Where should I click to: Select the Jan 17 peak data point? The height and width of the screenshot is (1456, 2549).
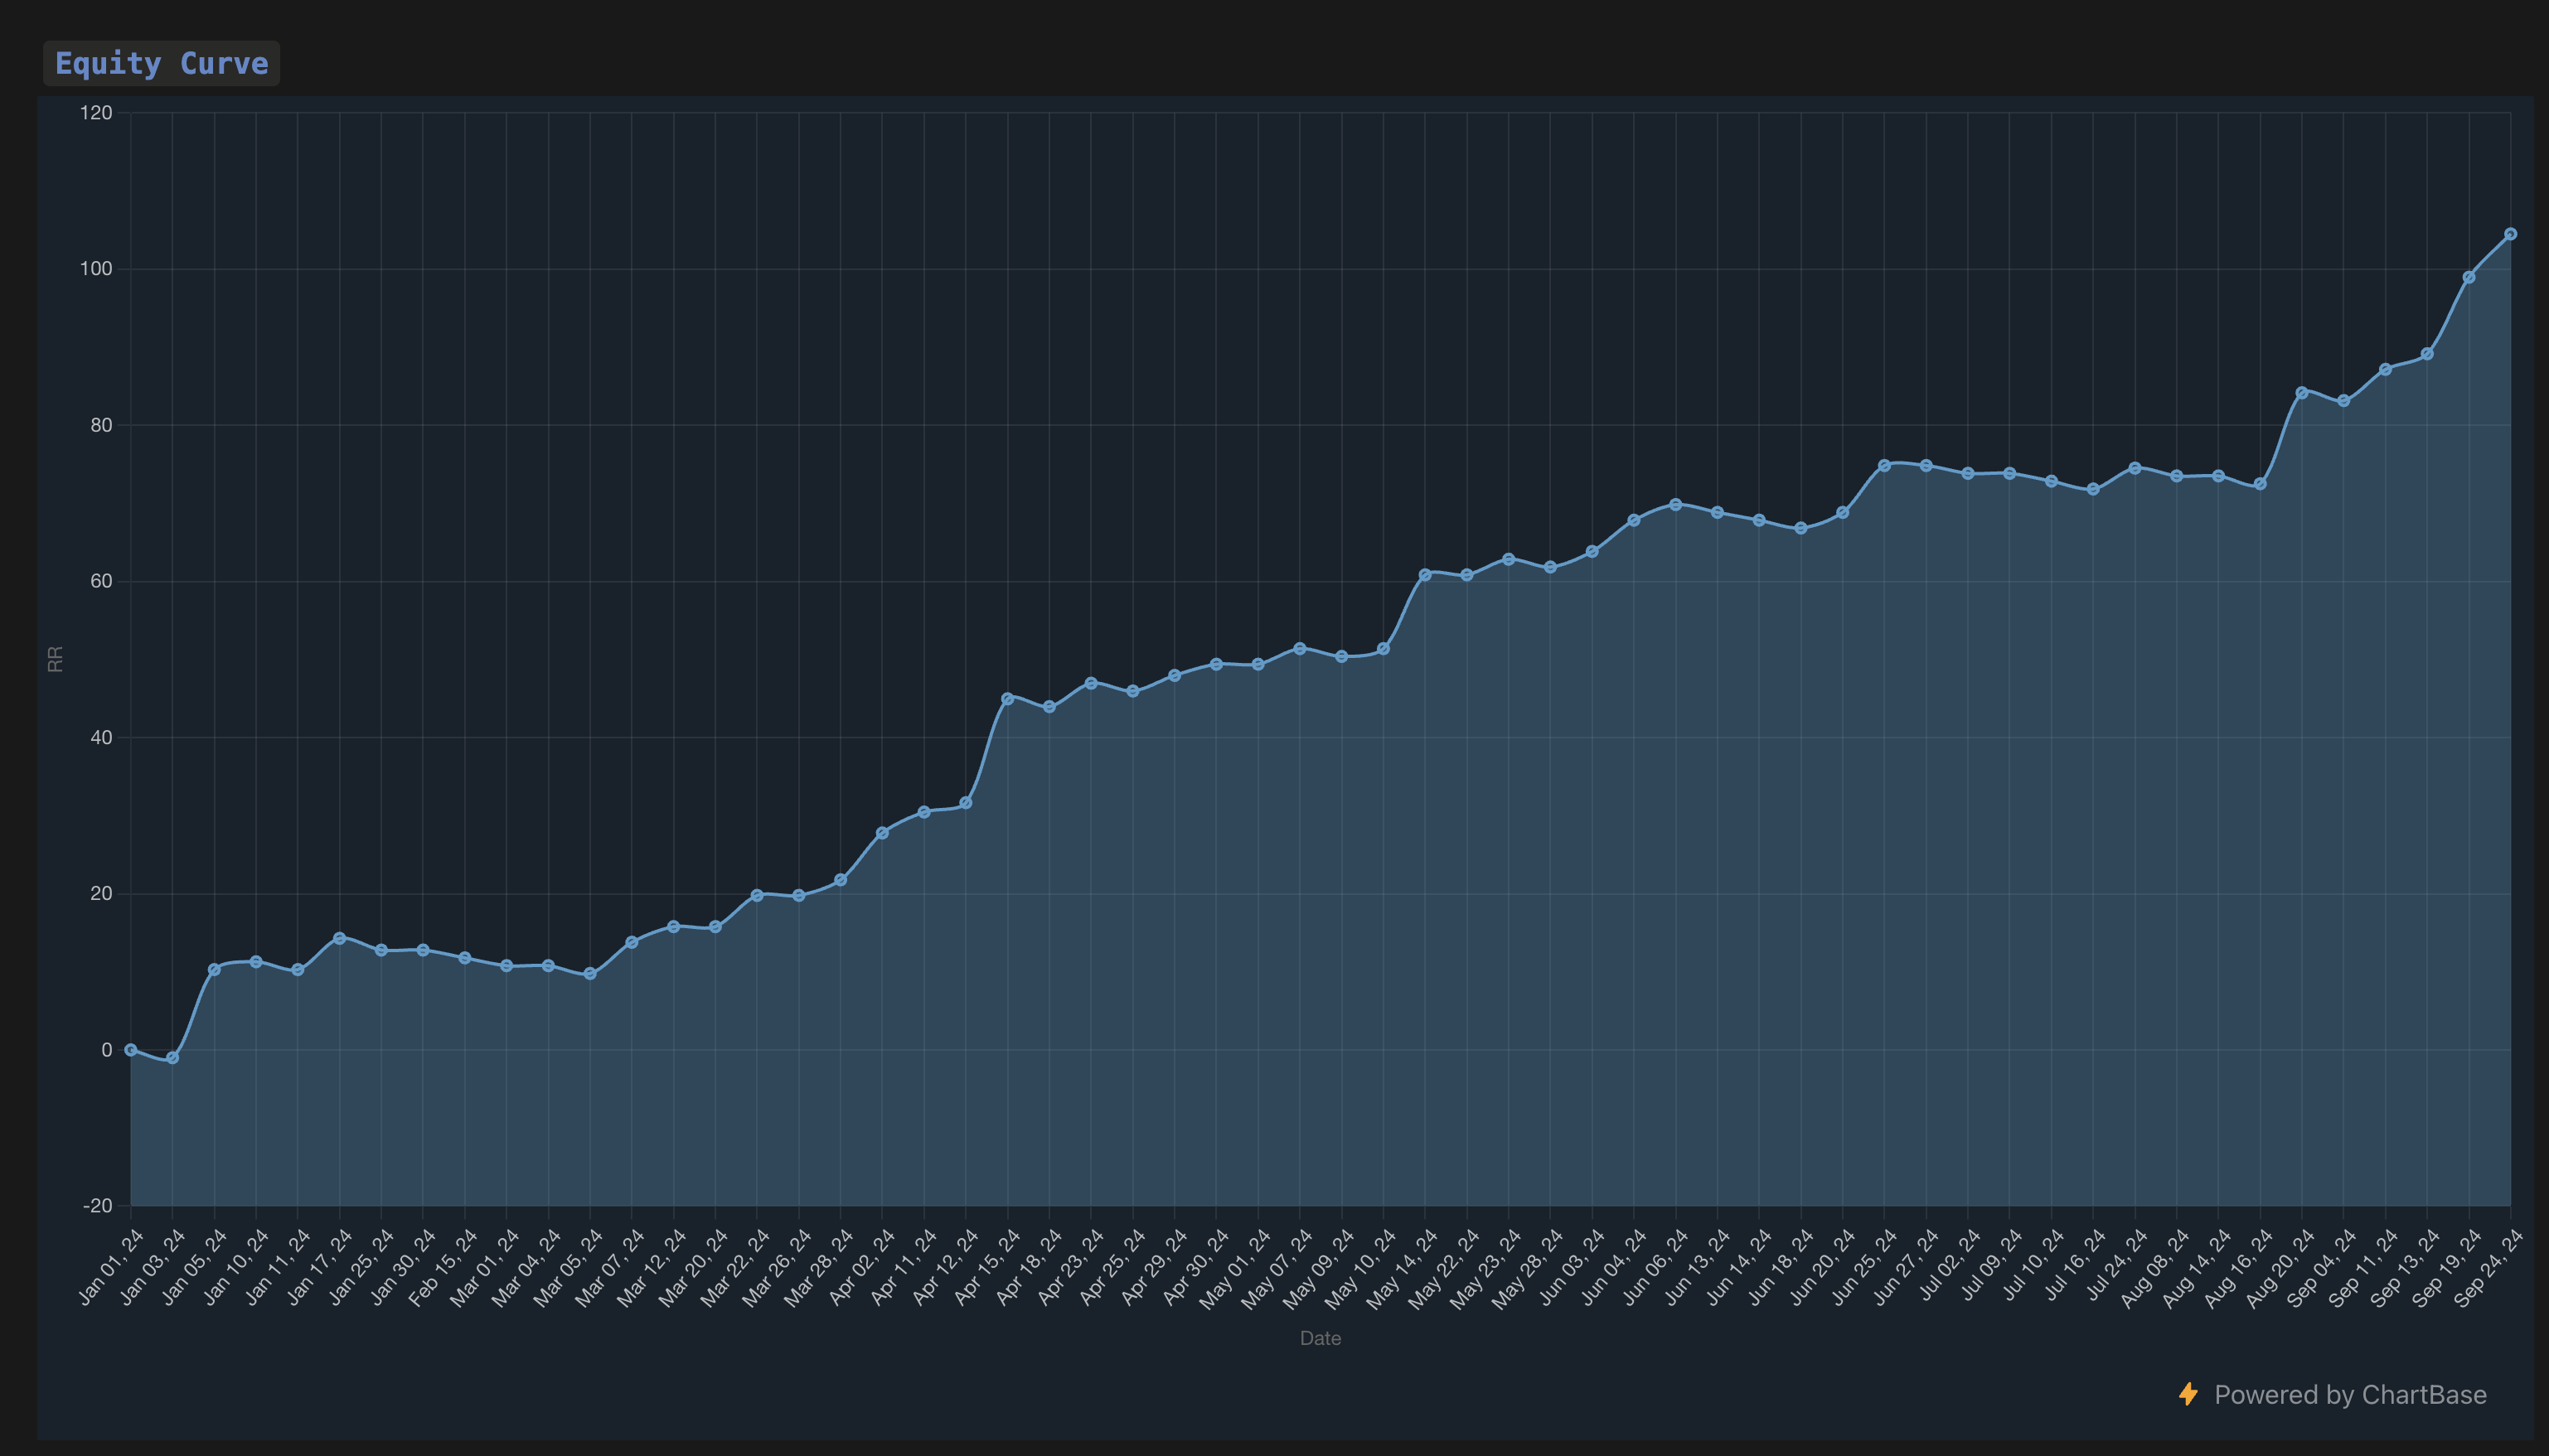click(x=339, y=938)
